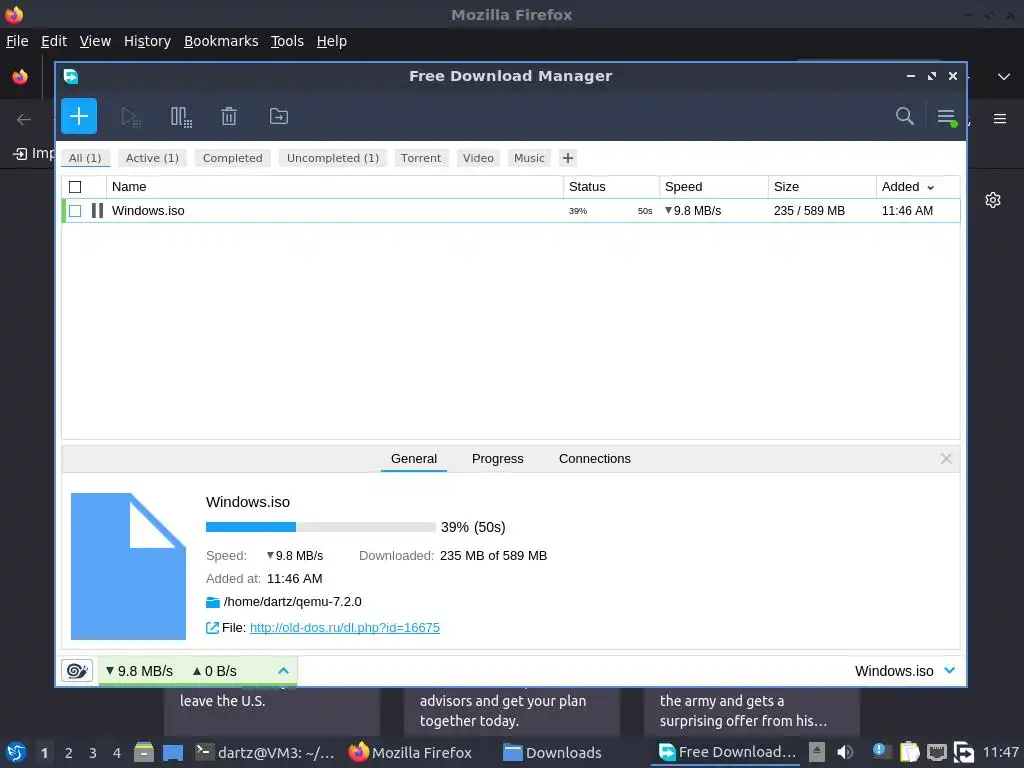Open Firefox History menu
This screenshot has height=768, width=1024.
click(x=147, y=41)
